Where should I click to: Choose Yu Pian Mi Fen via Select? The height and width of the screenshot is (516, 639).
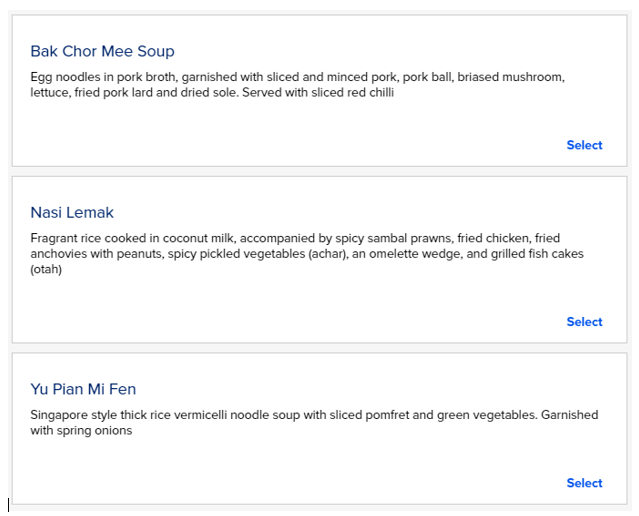(584, 483)
